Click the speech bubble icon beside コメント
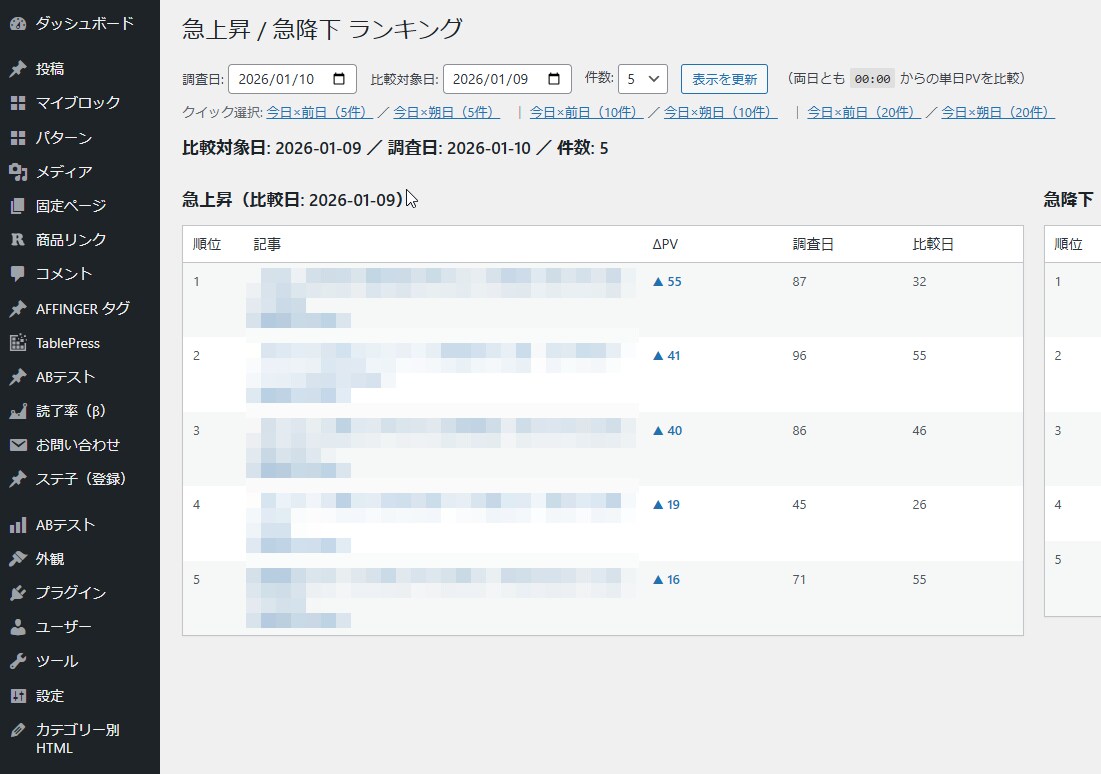1101x774 pixels. [18, 274]
